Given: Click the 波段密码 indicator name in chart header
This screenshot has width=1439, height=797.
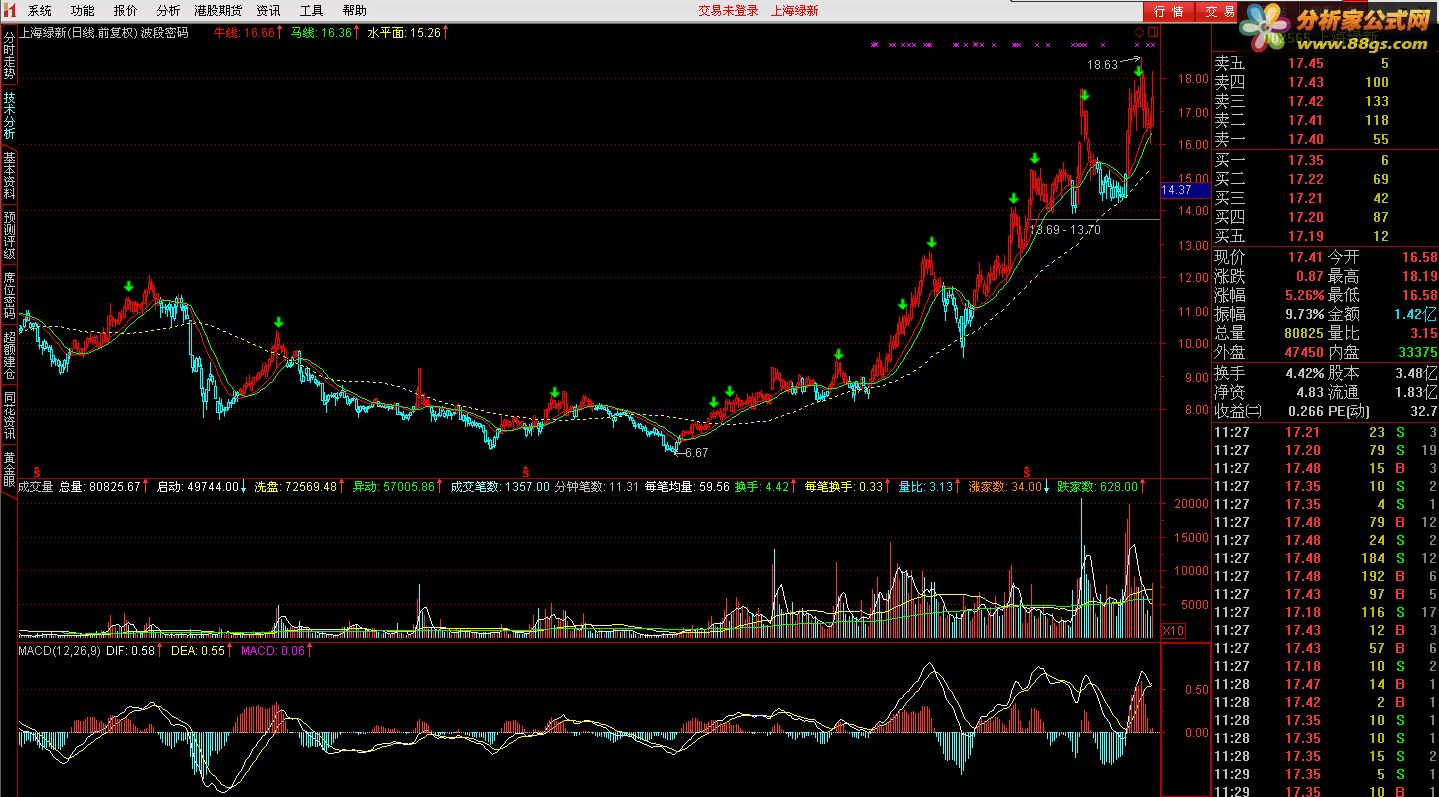Looking at the screenshot, I should [164, 32].
